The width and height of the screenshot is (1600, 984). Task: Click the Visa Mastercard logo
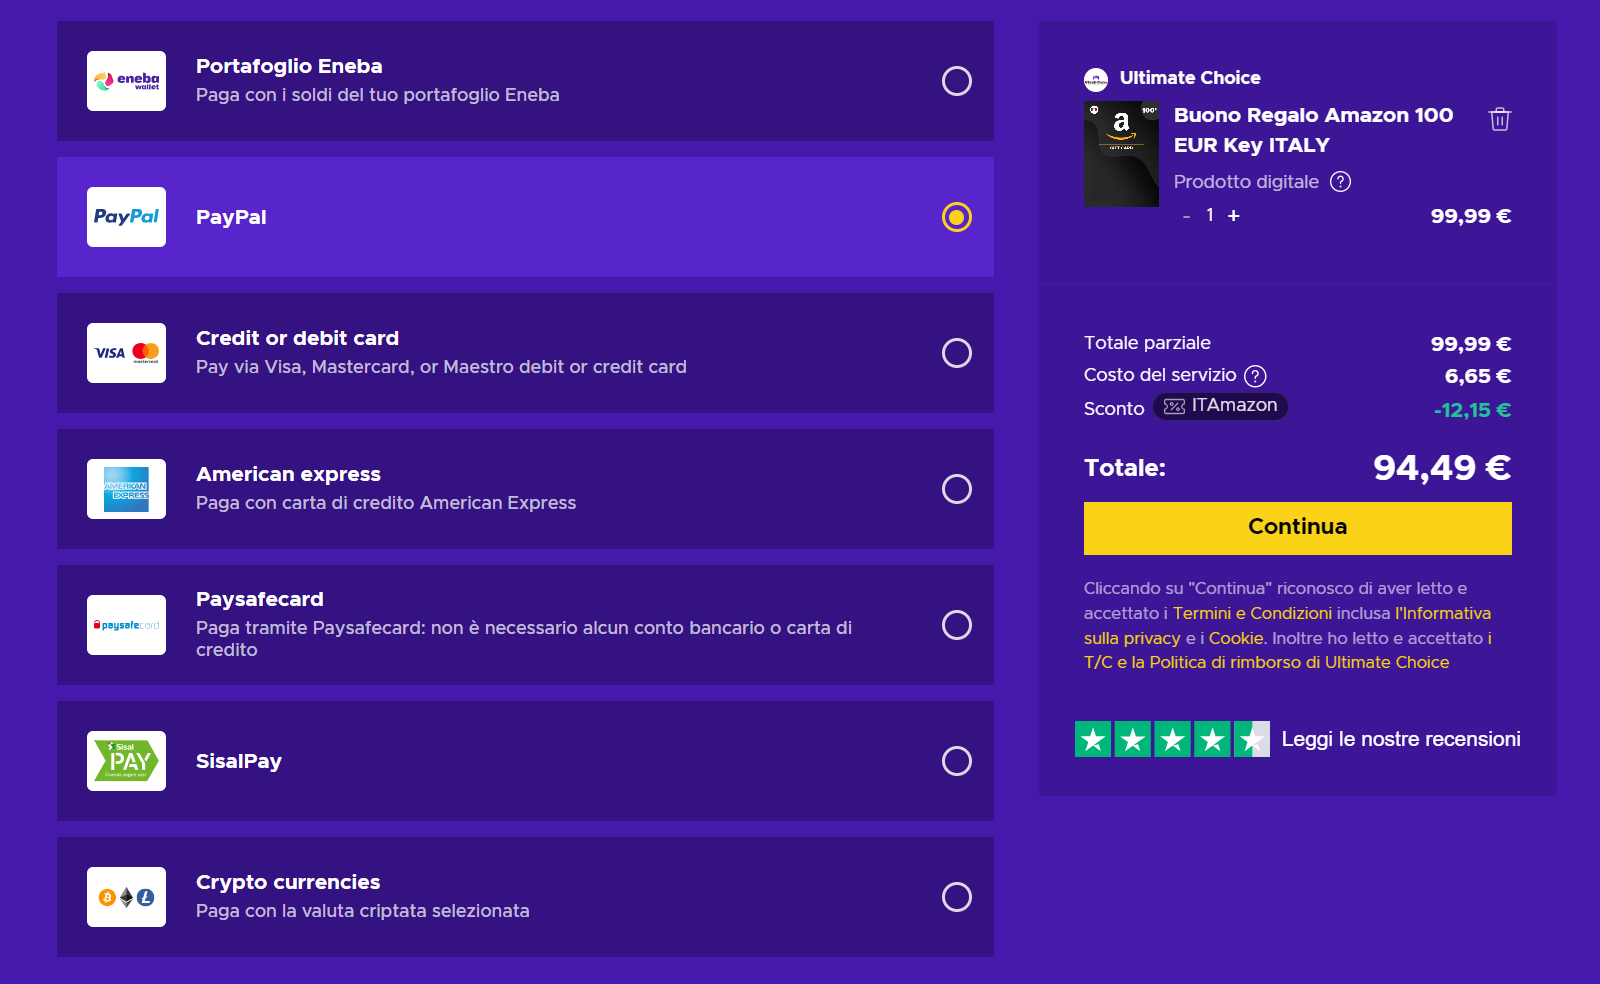(x=126, y=353)
